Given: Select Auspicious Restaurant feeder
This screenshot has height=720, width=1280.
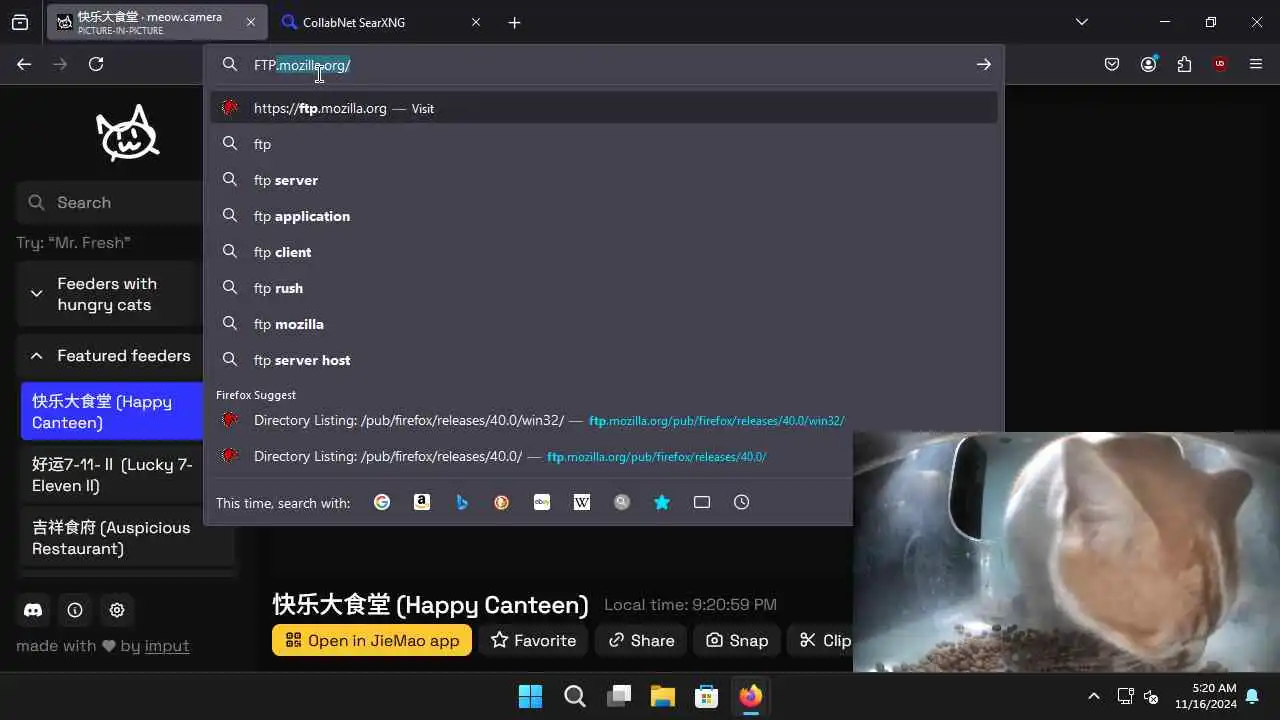Looking at the screenshot, I should (x=127, y=538).
